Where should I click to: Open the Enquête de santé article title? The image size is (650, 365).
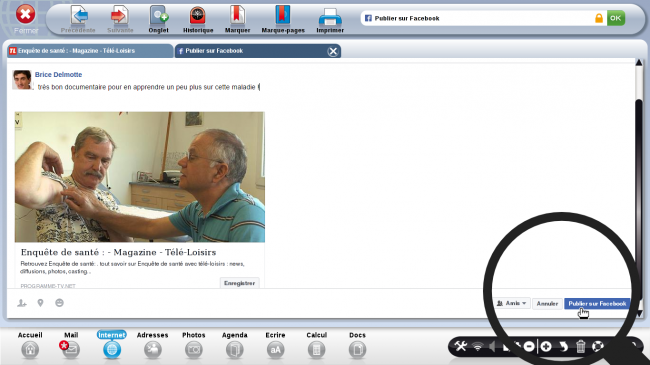coord(119,252)
